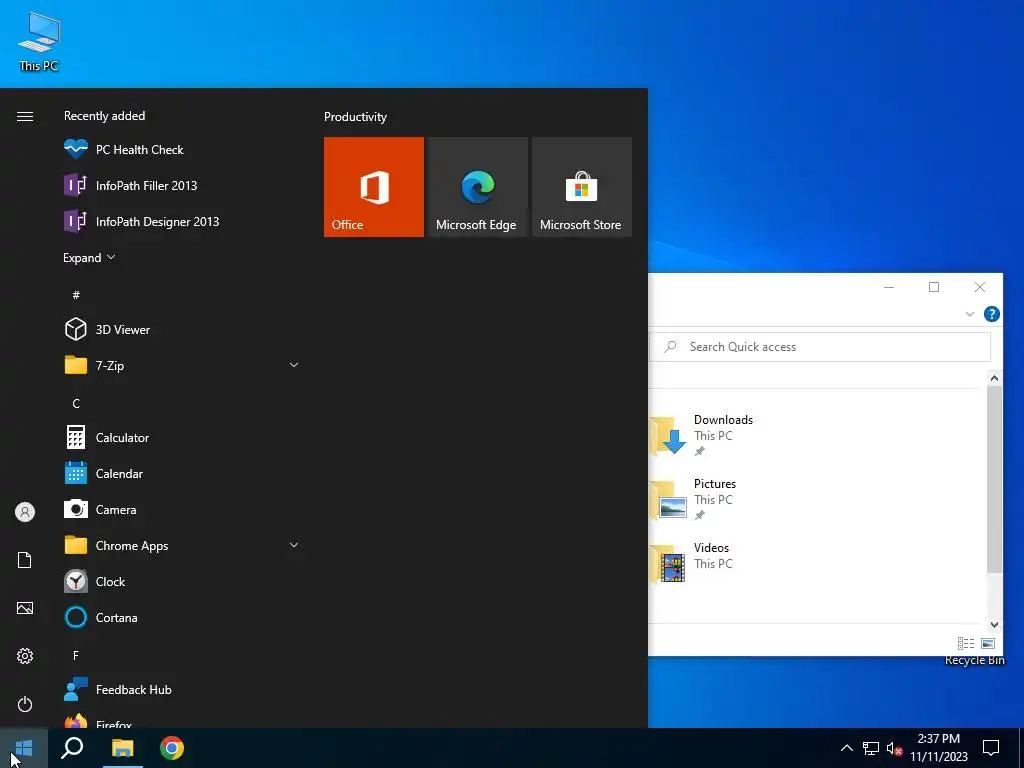1024x768 pixels.
Task: Click the Productivity group title
Action: [355, 117]
